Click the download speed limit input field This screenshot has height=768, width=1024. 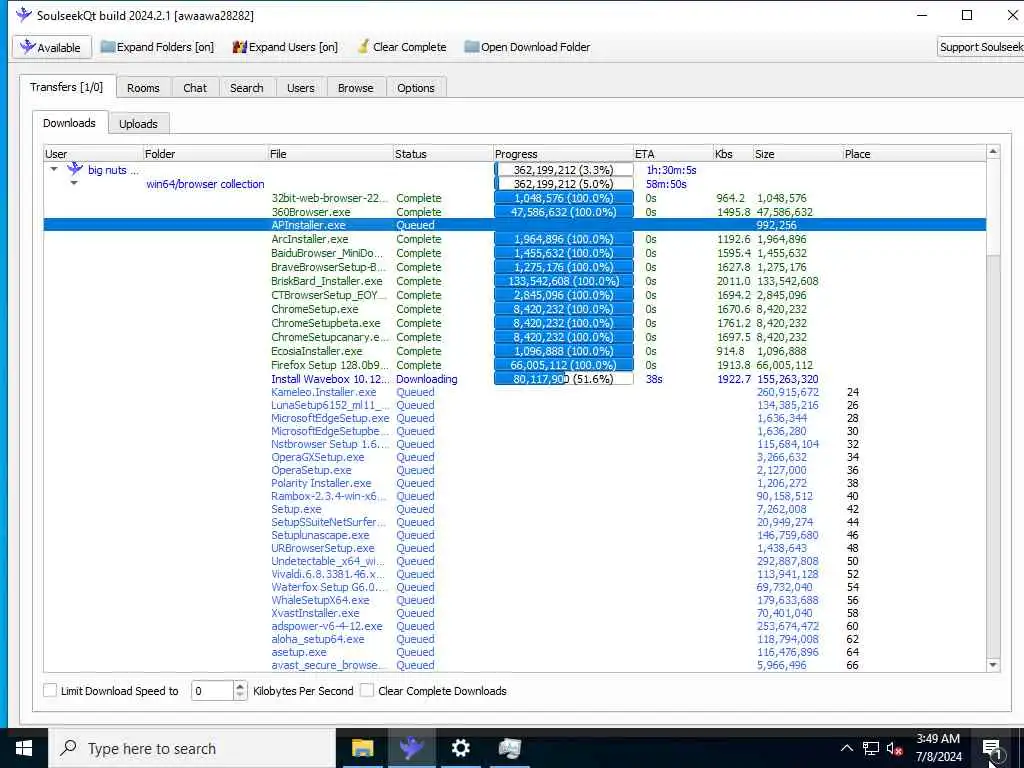coord(212,690)
